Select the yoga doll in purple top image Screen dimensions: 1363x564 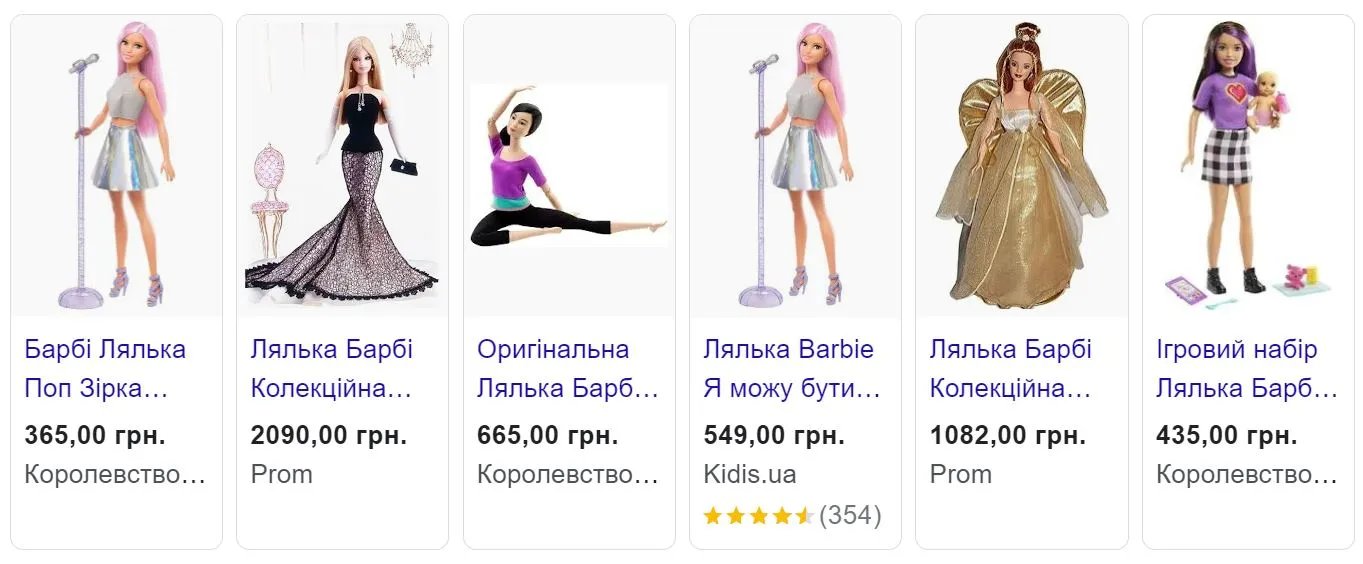click(568, 166)
